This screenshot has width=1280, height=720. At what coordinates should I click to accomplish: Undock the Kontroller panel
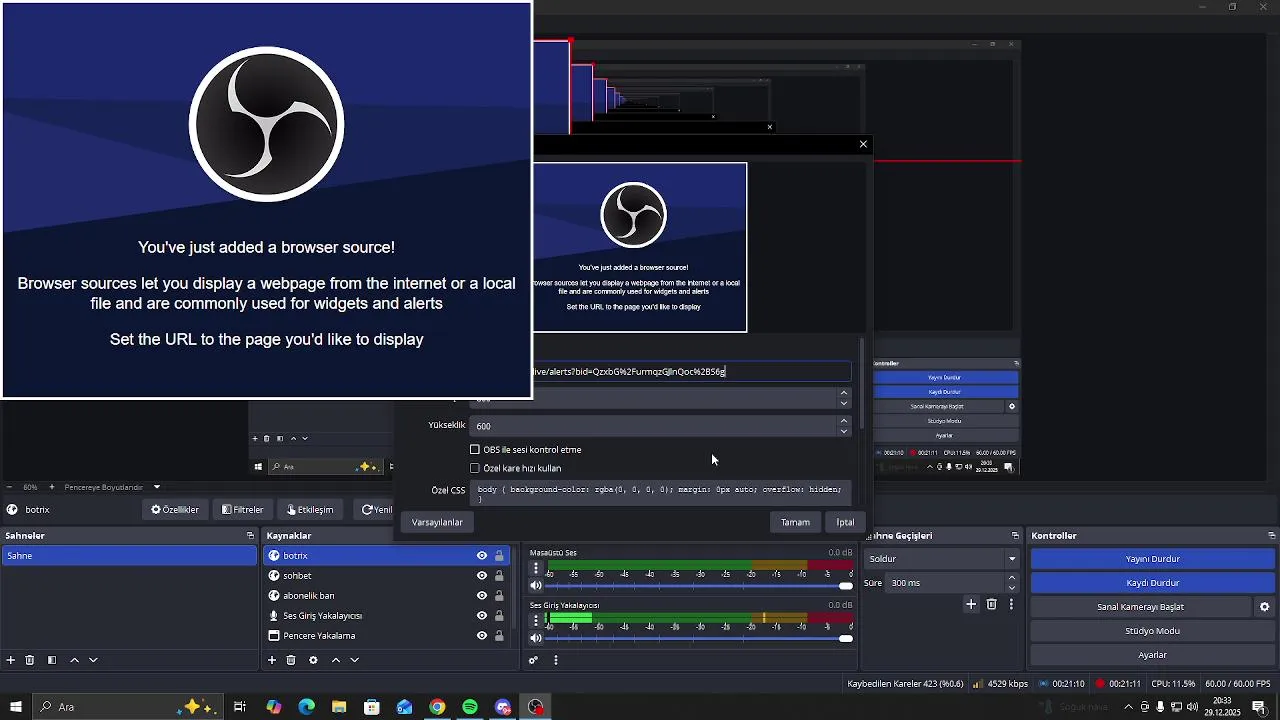pyautogui.click(x=1272, y=536)
